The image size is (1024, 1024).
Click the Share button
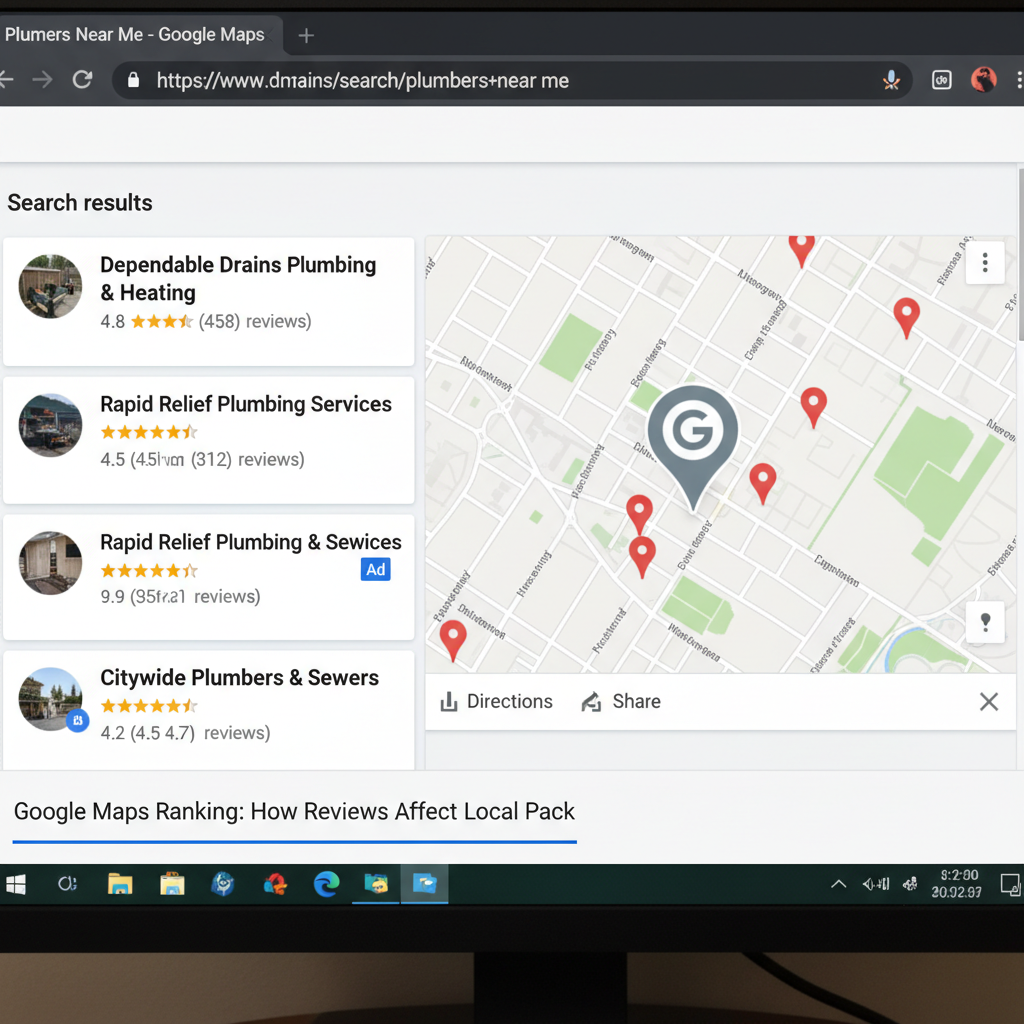click(621, 701)
